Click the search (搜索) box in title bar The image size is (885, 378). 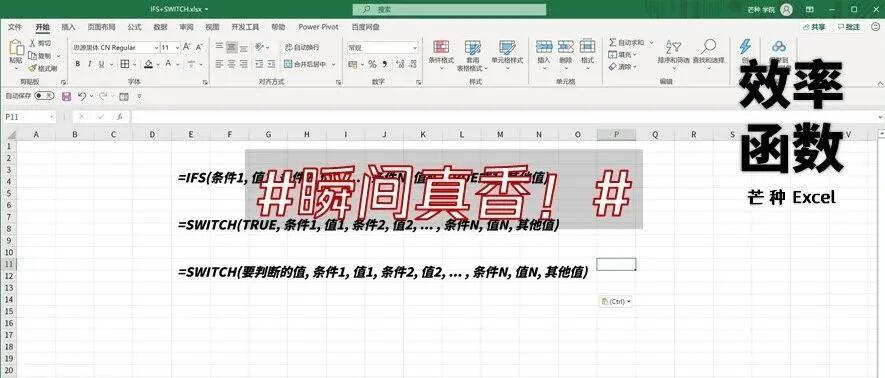[x=449, y=10]
